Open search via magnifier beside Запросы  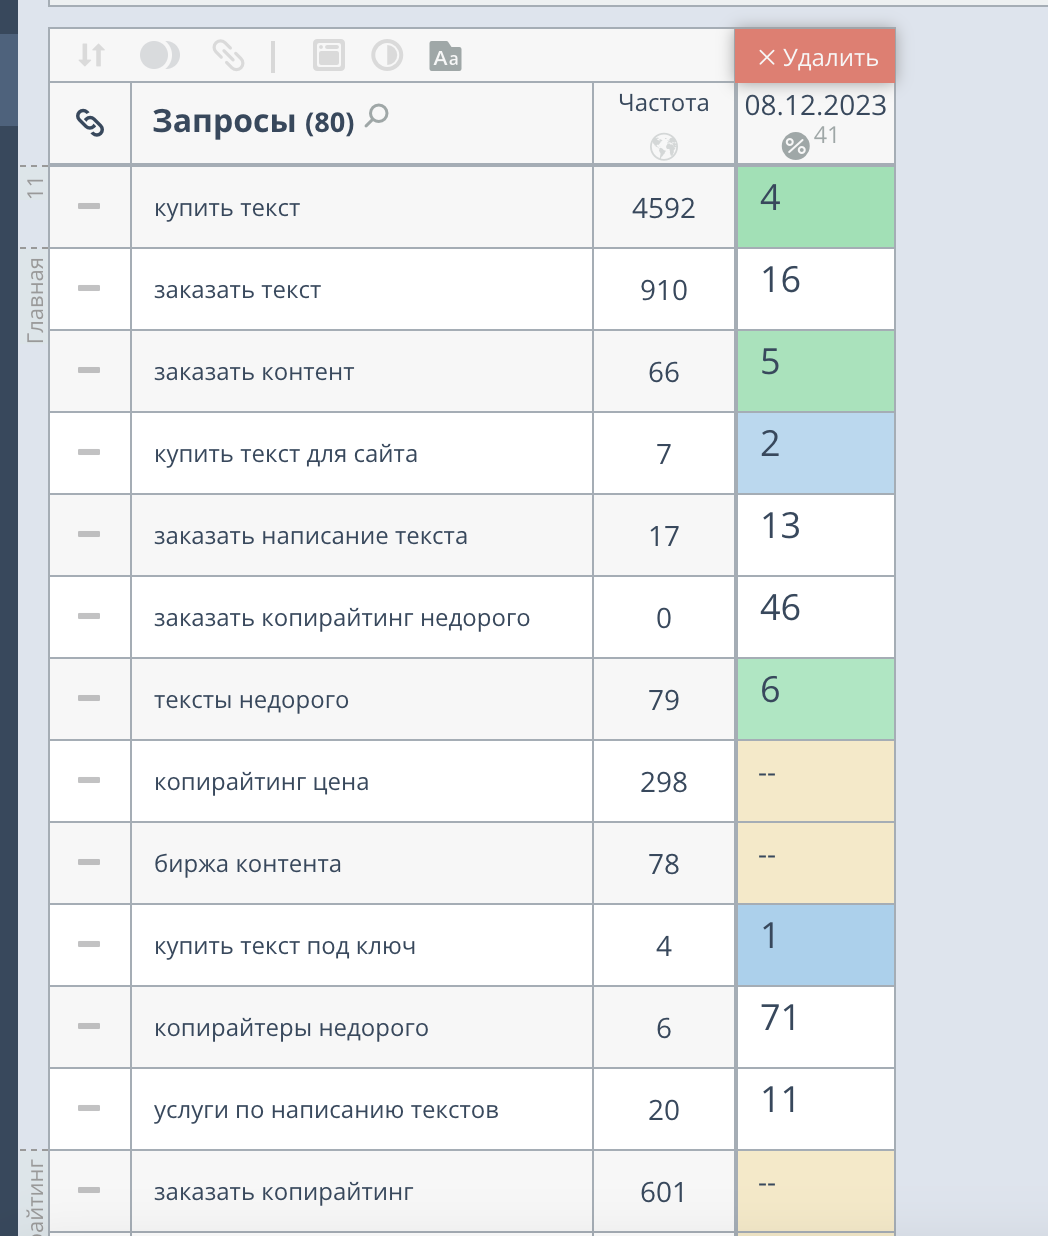[x=377, y=116]
